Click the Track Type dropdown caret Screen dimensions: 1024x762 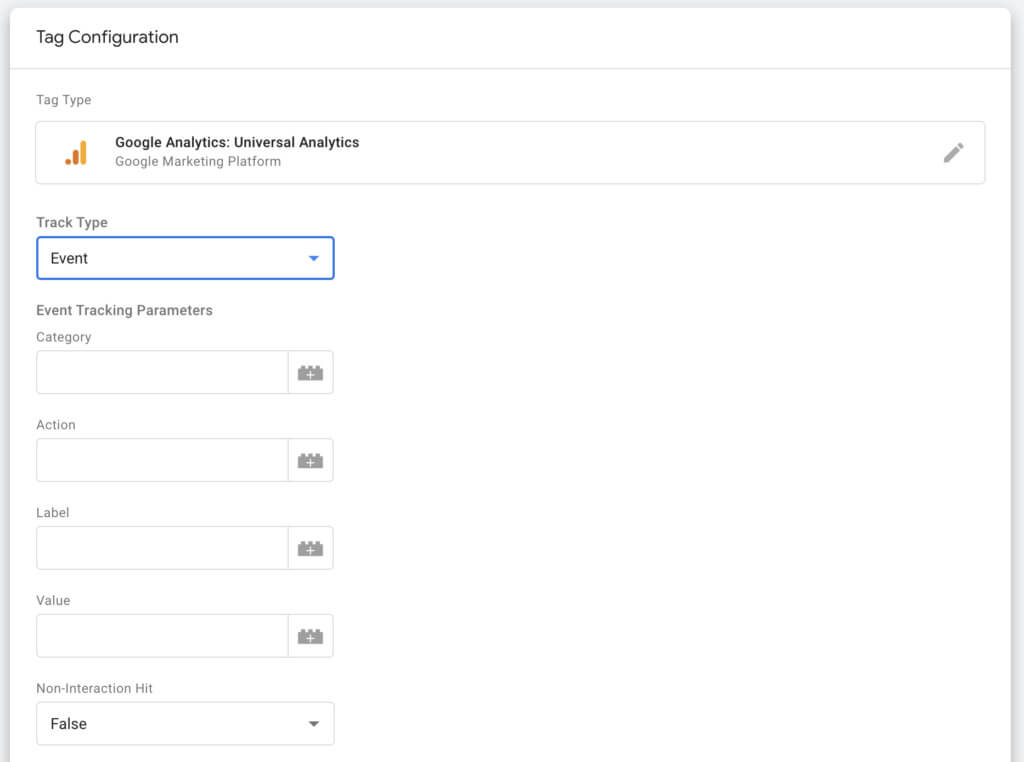(x=313, y=257)
